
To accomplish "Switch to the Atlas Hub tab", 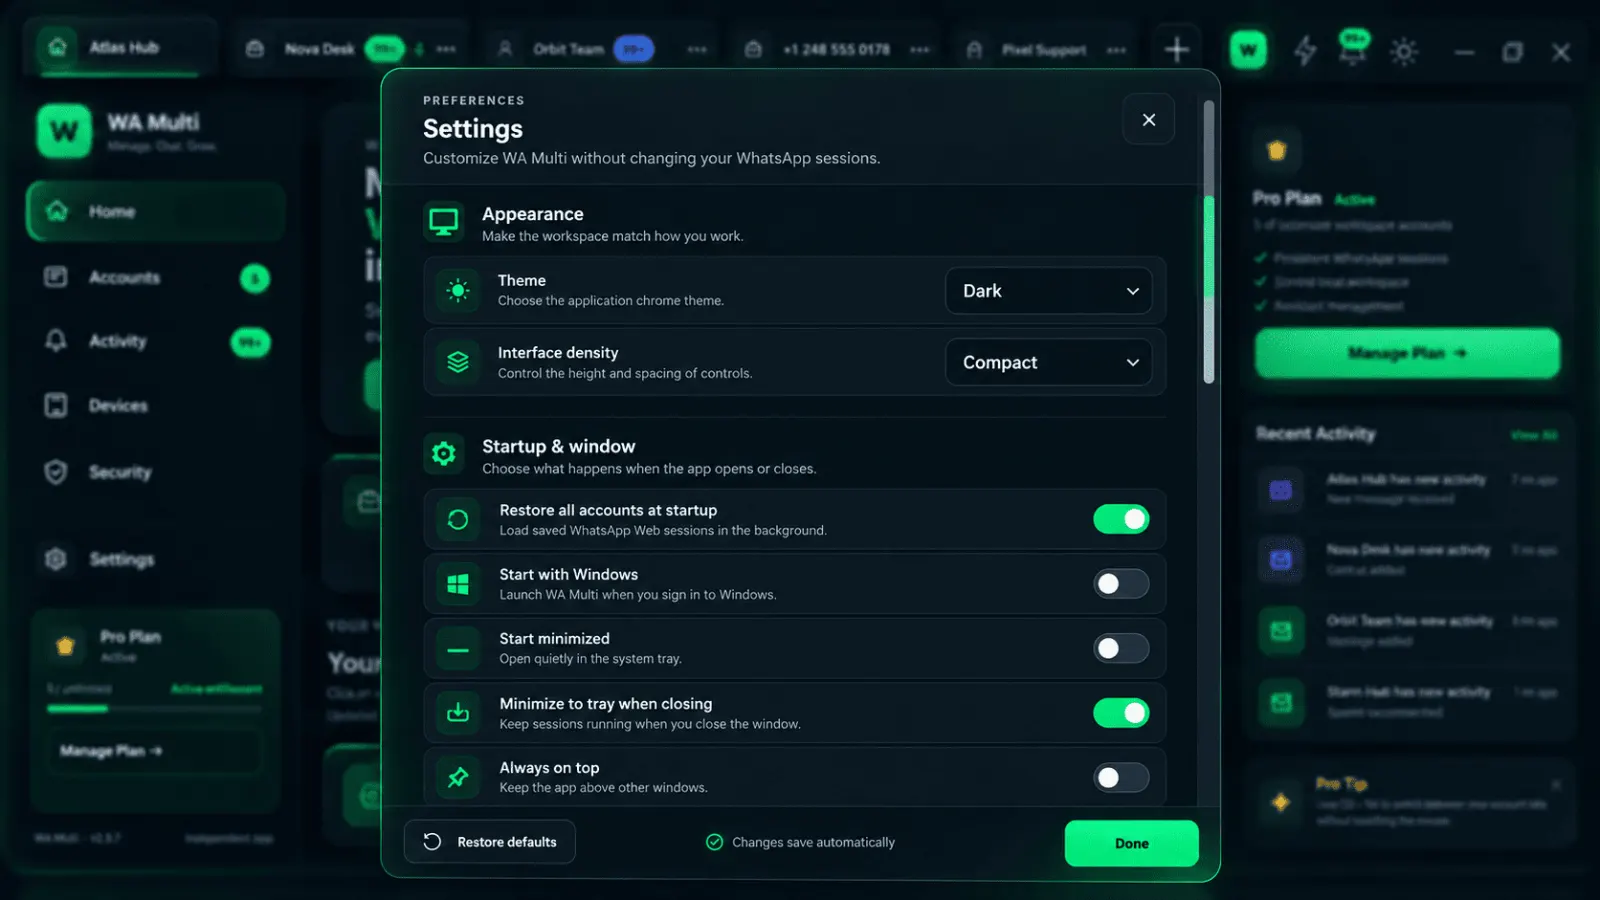I will tap(120, 47).
